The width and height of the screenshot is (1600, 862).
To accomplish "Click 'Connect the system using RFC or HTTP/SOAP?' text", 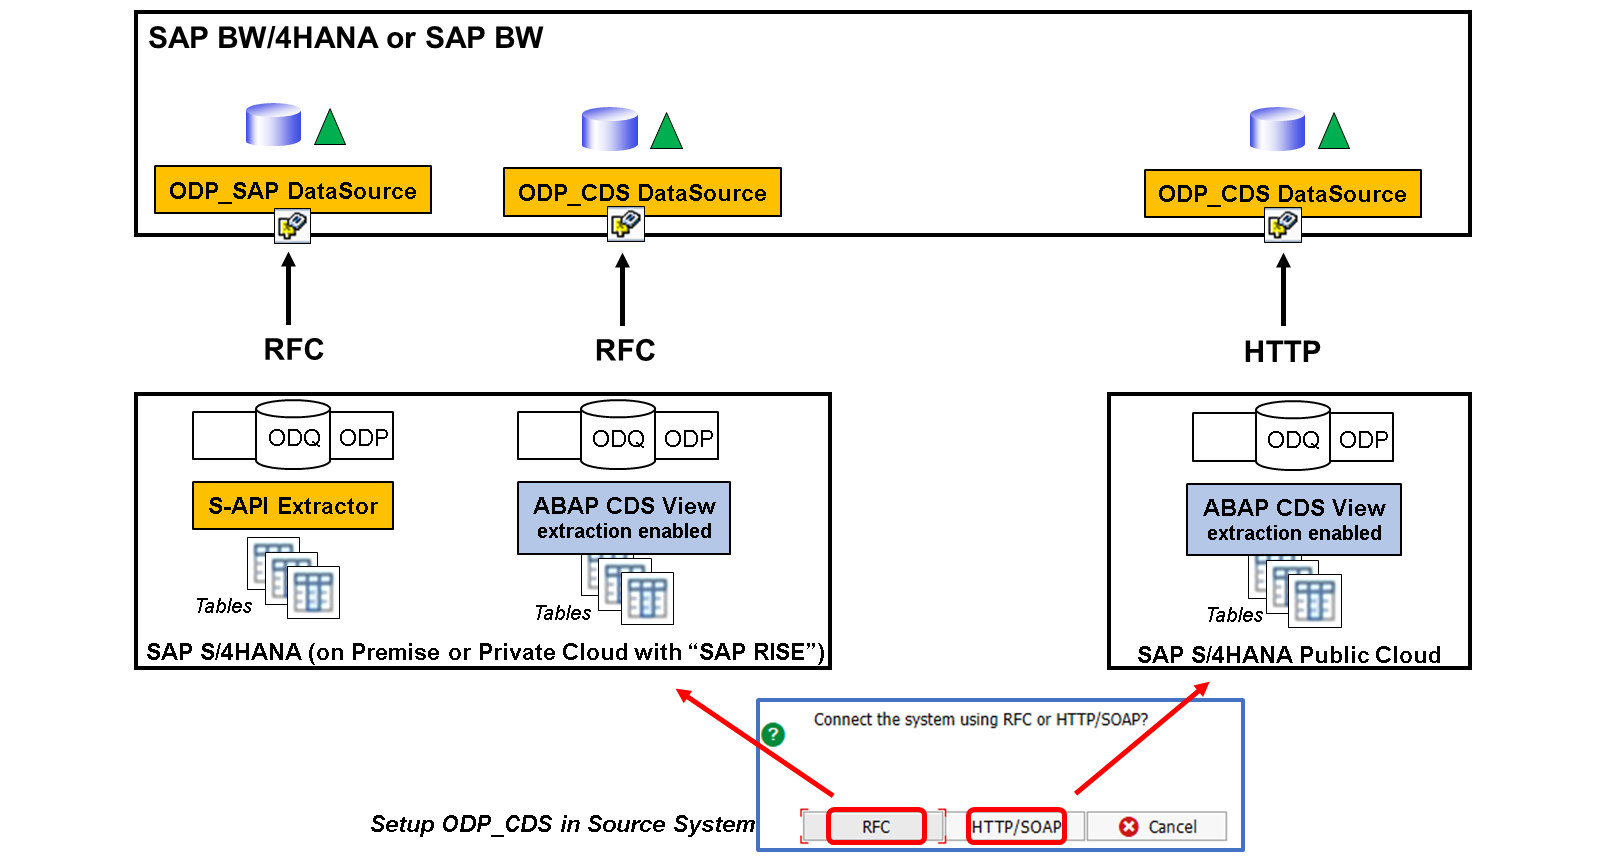I will tap(981, 719).
